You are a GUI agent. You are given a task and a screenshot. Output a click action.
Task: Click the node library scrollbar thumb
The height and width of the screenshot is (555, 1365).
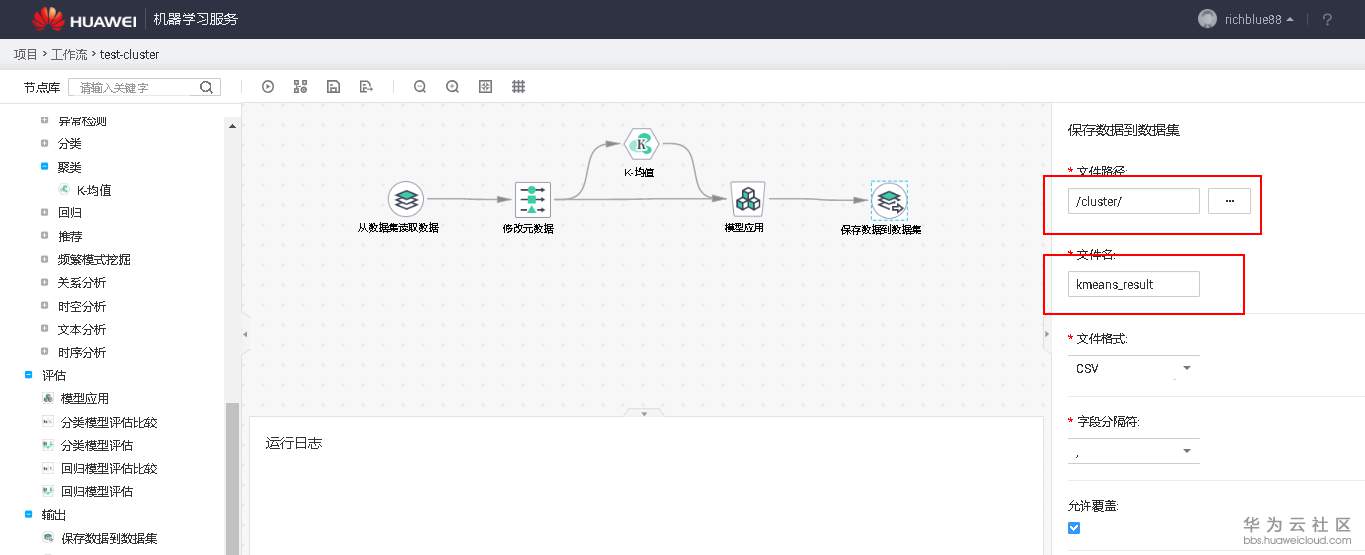pos(232,478)
